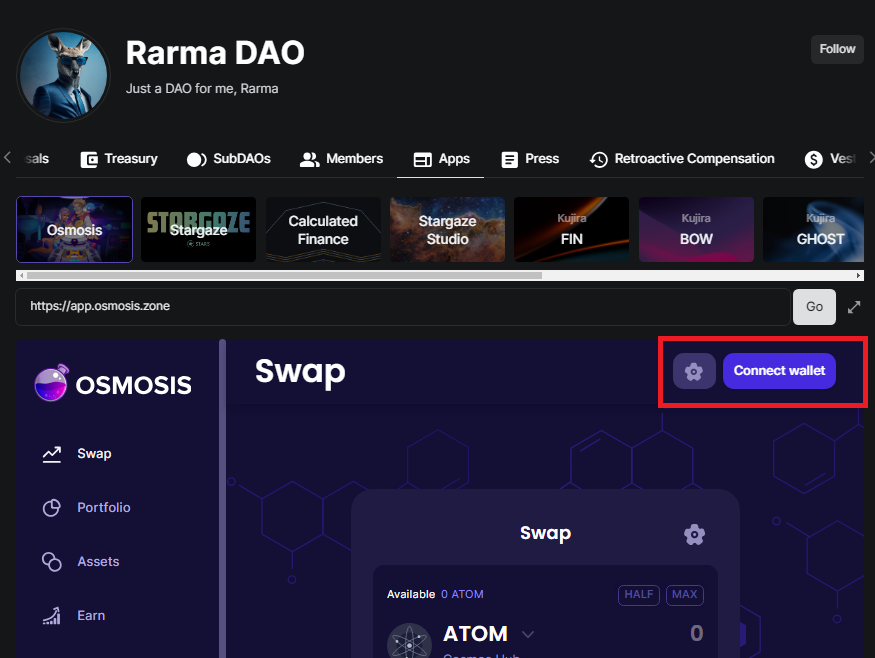875x658 pixels.
Task: Open Retroactive Compensation tab
Action: pyautogui.click(x=681, y=159)
